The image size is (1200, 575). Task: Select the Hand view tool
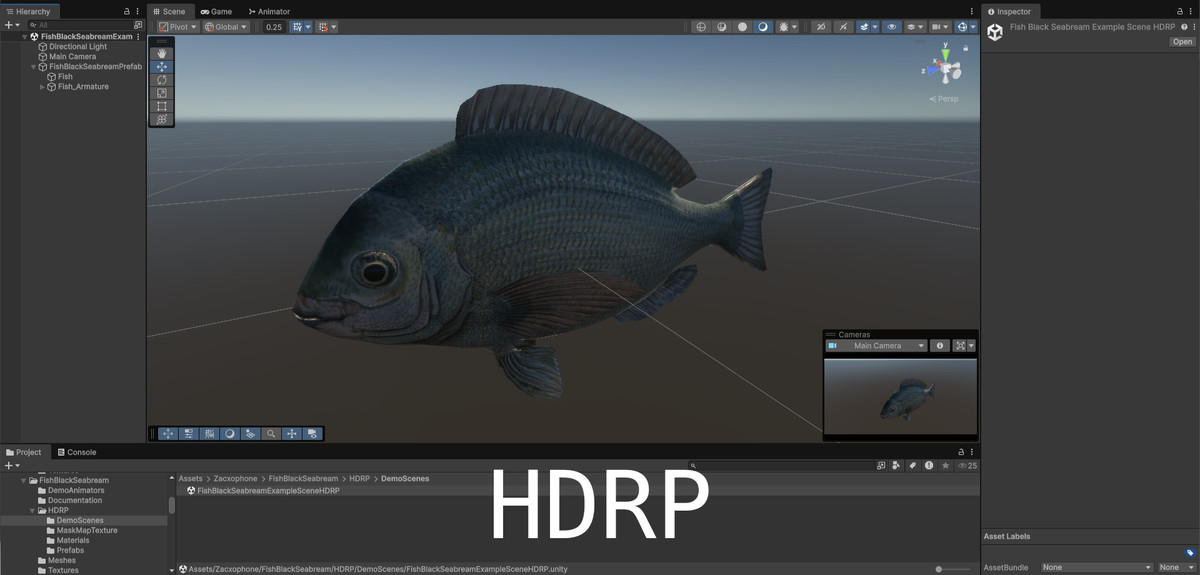point(162,54)
